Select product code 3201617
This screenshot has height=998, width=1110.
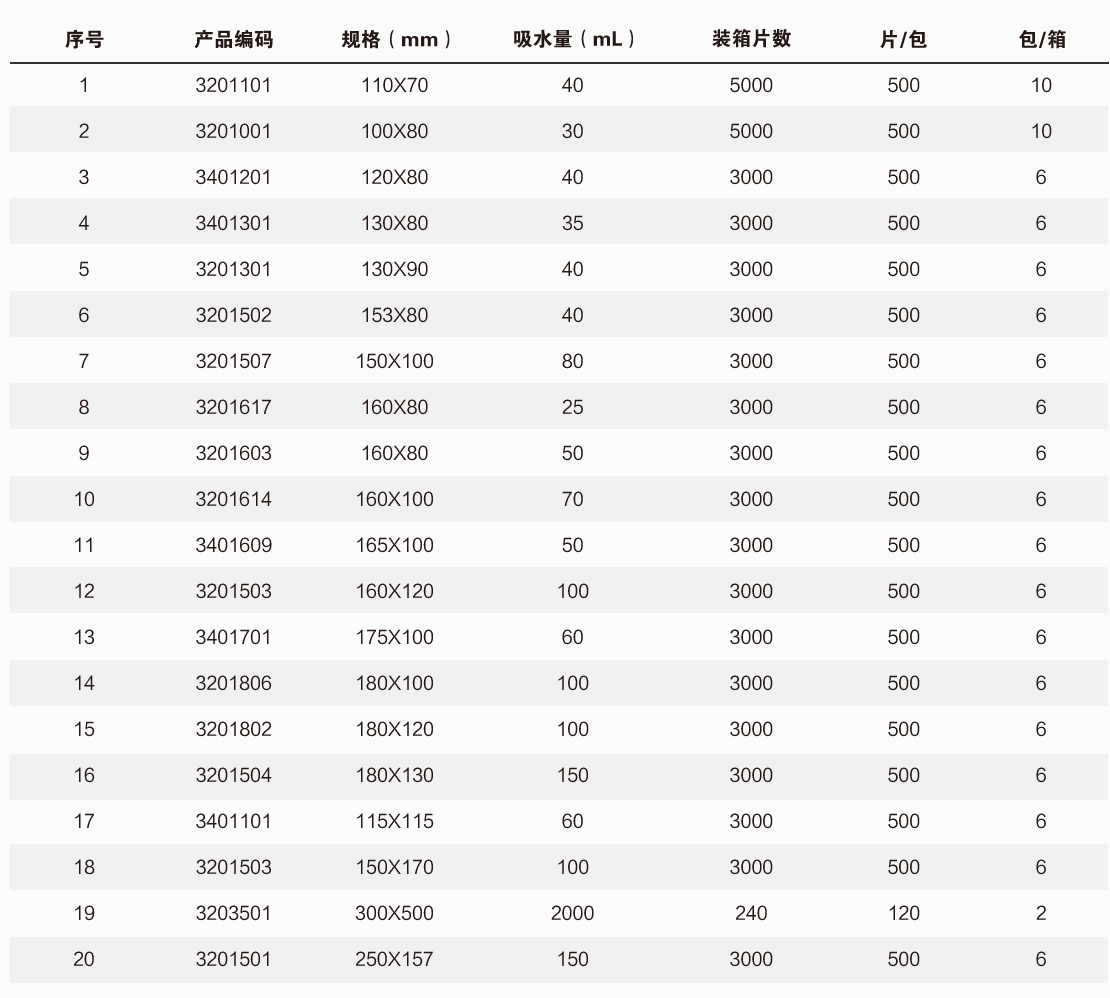(x=233, y=407)
